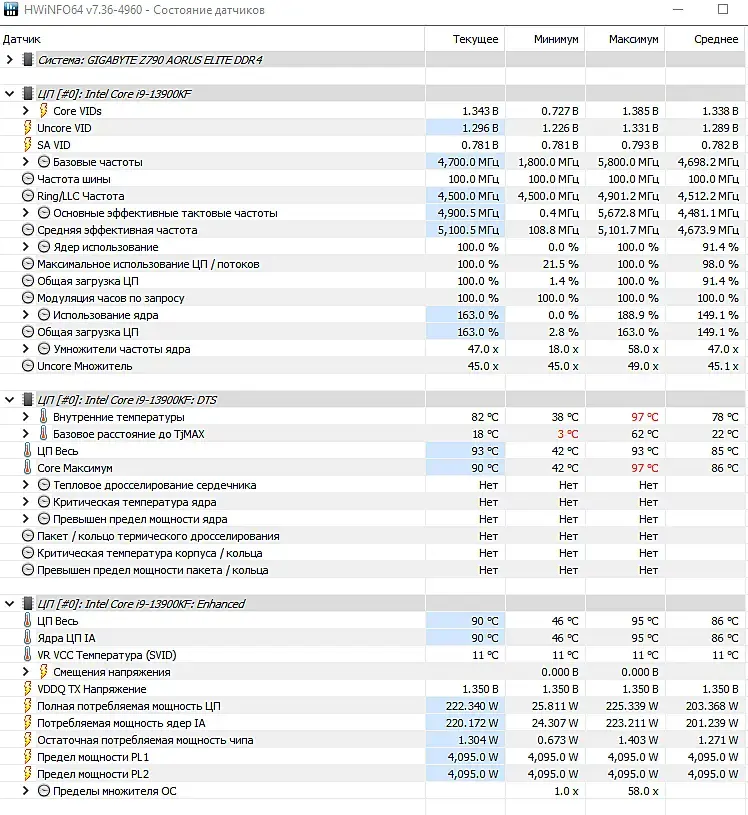Viewport: 748px width, 815px height.
Task: Click the Внутренние температуры thermometer icon
Action: click(44, 416)
